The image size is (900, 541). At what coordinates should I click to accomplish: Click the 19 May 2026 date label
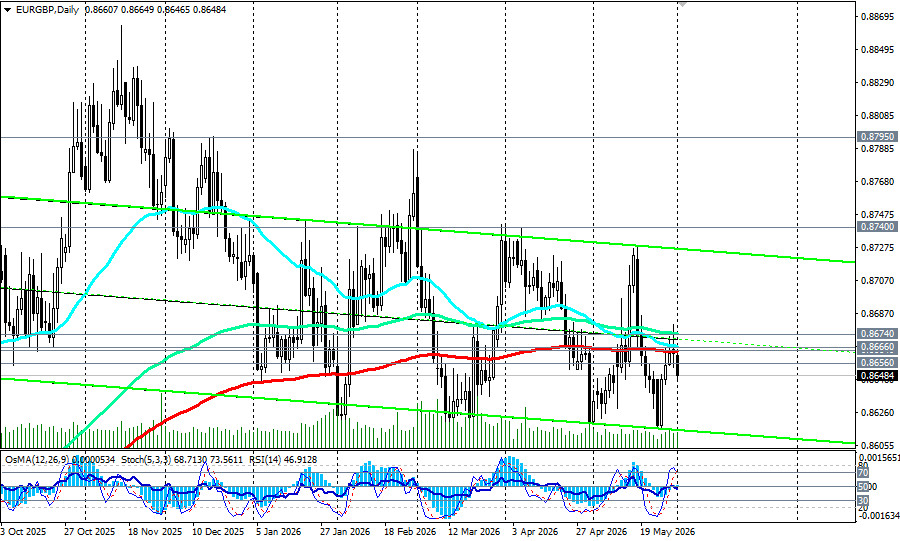point(668,532)
